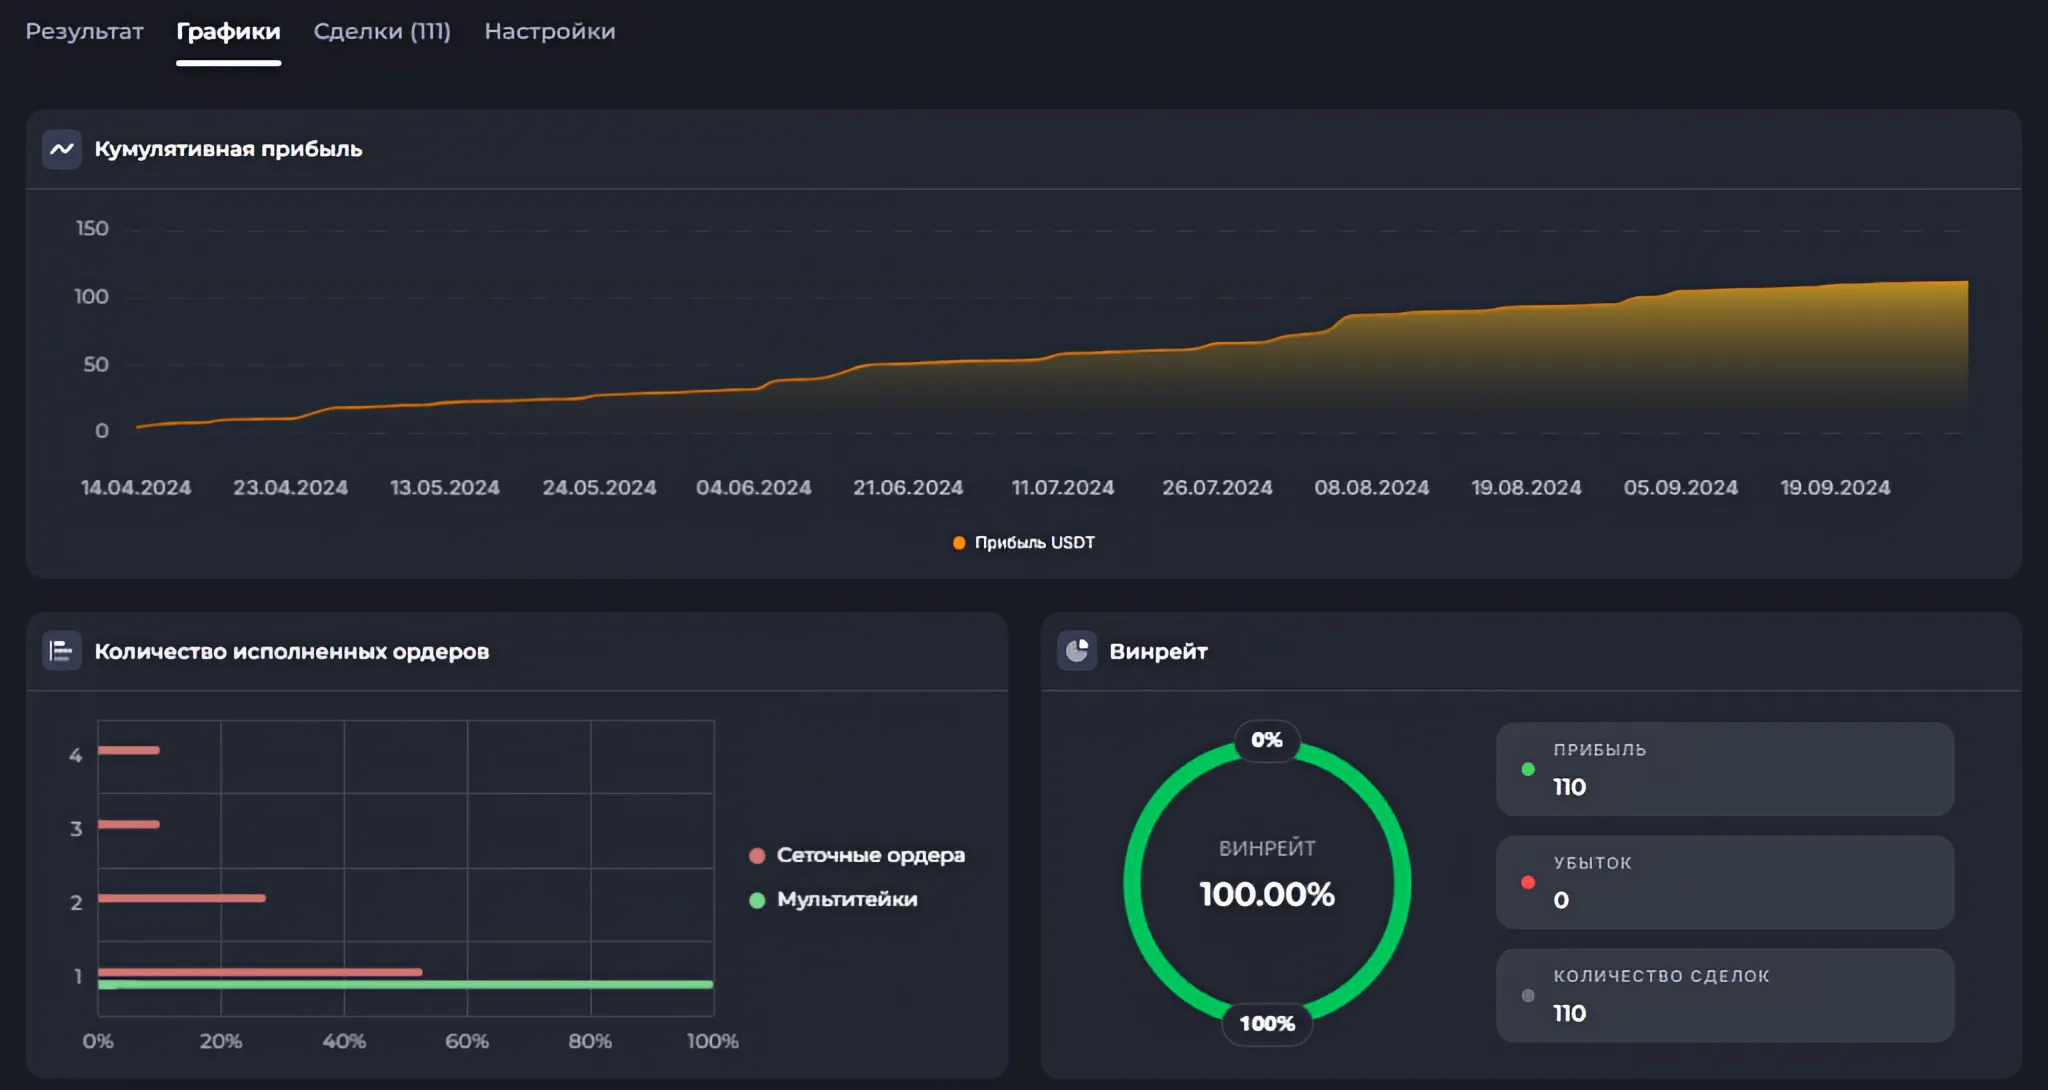
Task: Select the active Графики tab
Action: click(228, 31)
